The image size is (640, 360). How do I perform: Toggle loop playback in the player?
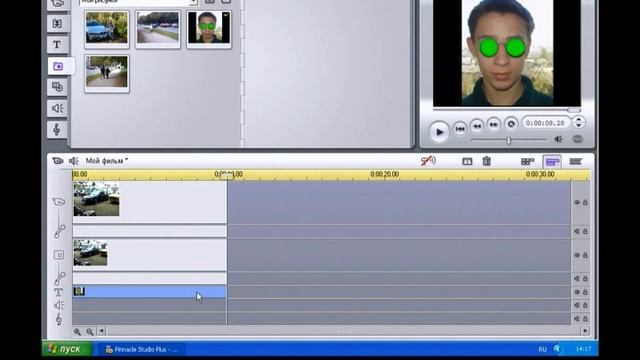[x=511, y=124]
